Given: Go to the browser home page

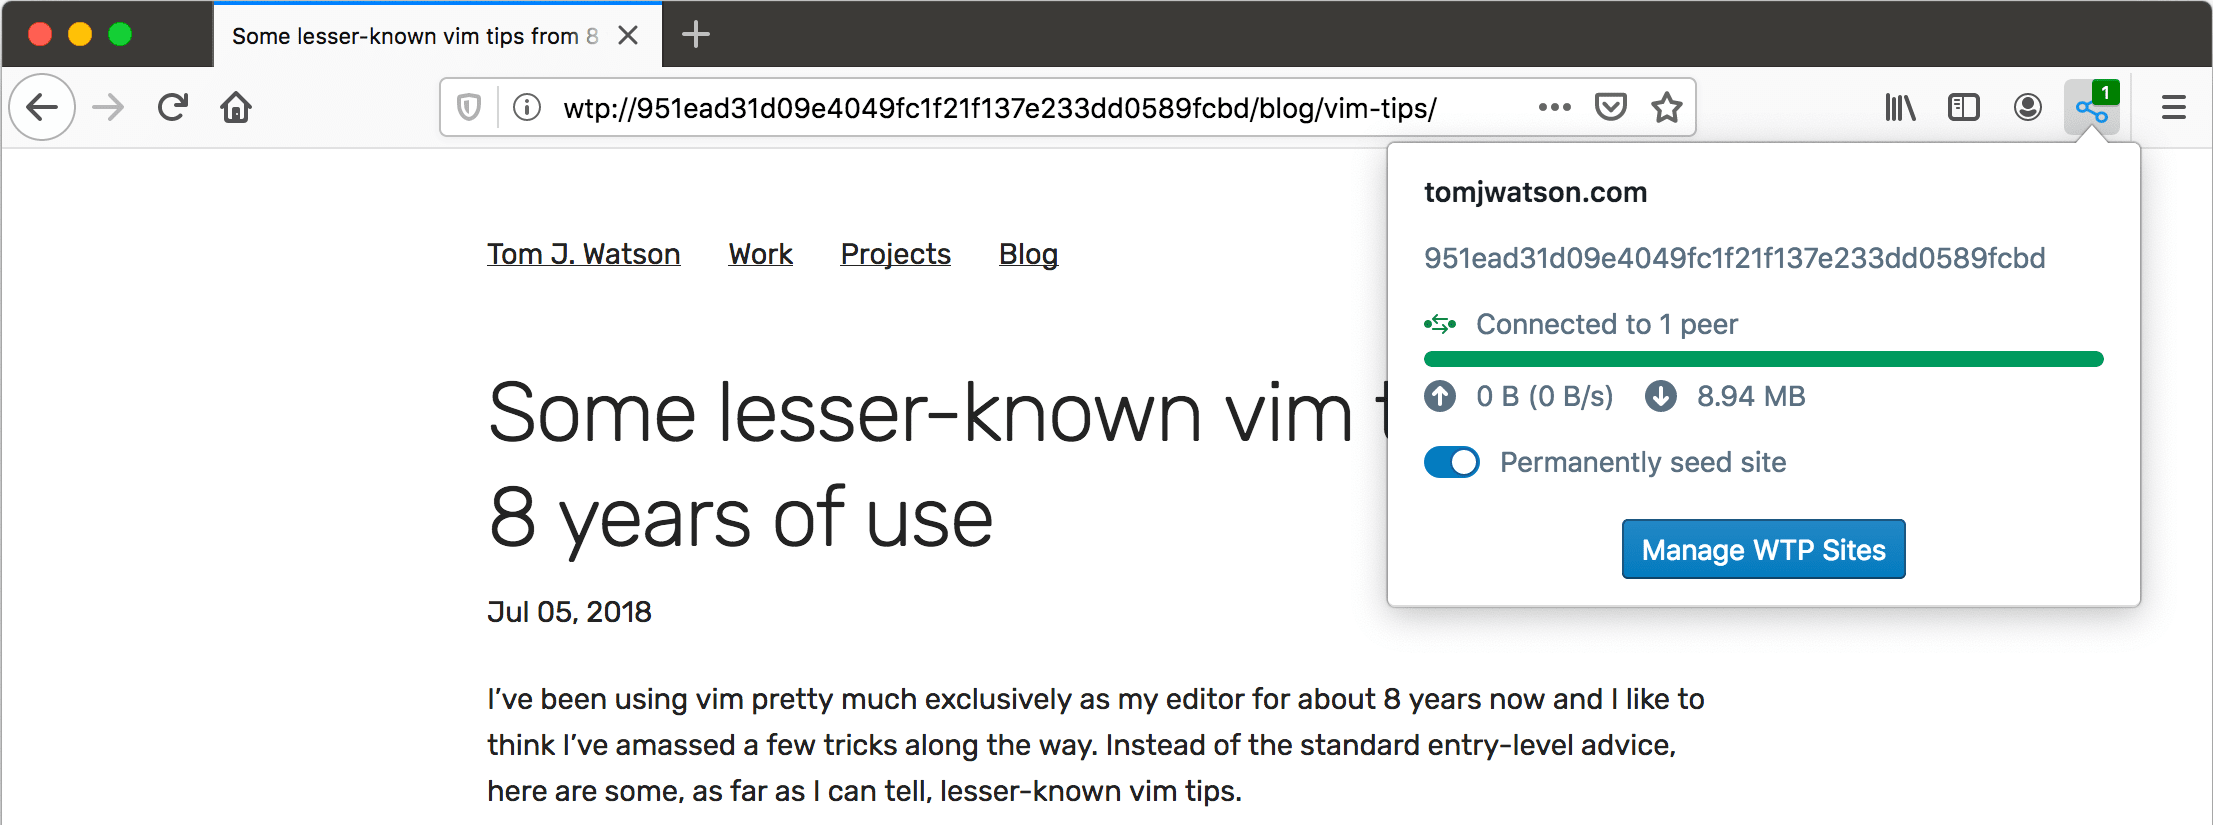Looking at the screenshot, I should click(236, 107).
